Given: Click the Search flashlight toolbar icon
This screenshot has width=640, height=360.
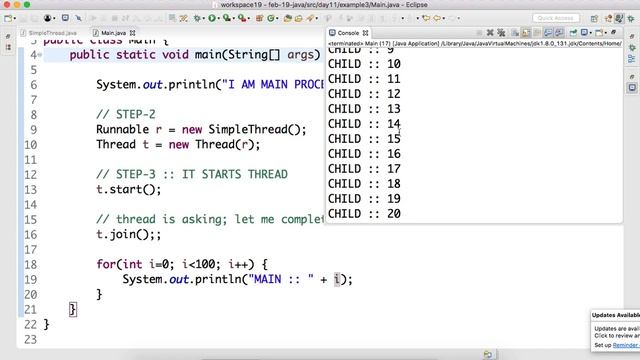Looking at the screenshot, I should tap(311, 18).
